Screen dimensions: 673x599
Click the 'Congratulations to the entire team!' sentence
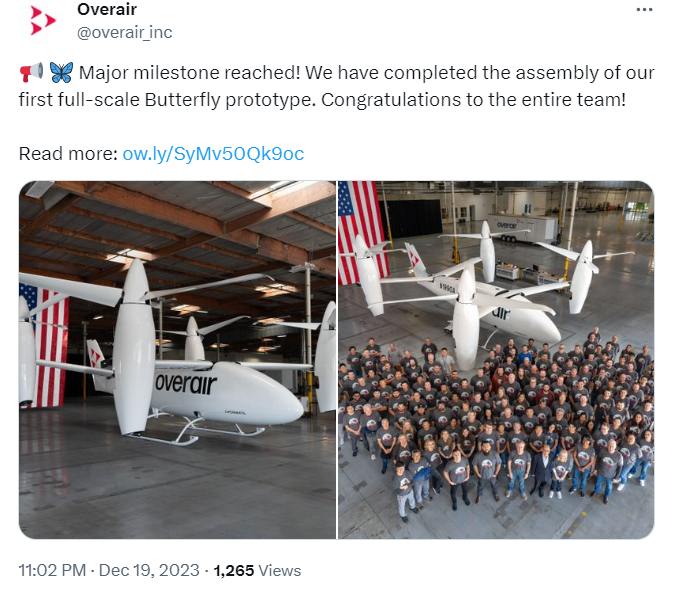coord(473,100)
